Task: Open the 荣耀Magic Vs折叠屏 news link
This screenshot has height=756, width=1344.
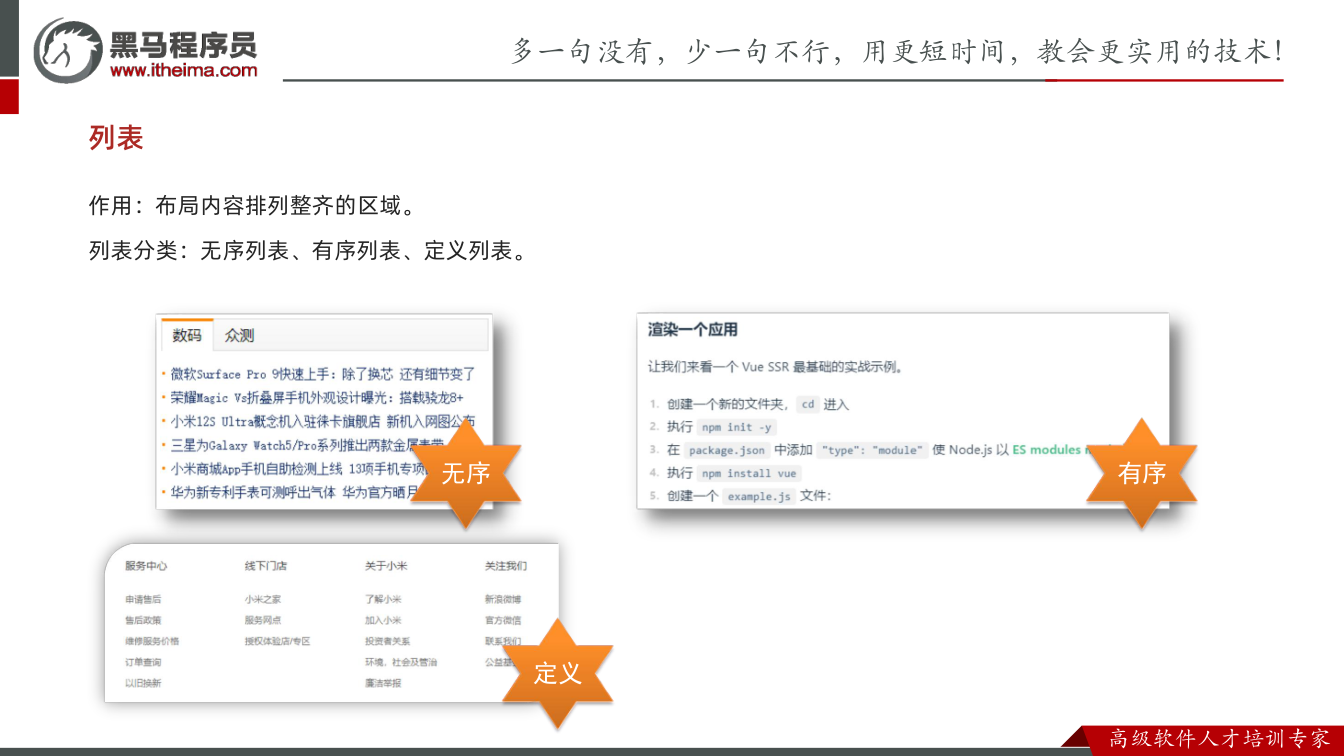Action: tap(317, 397)
